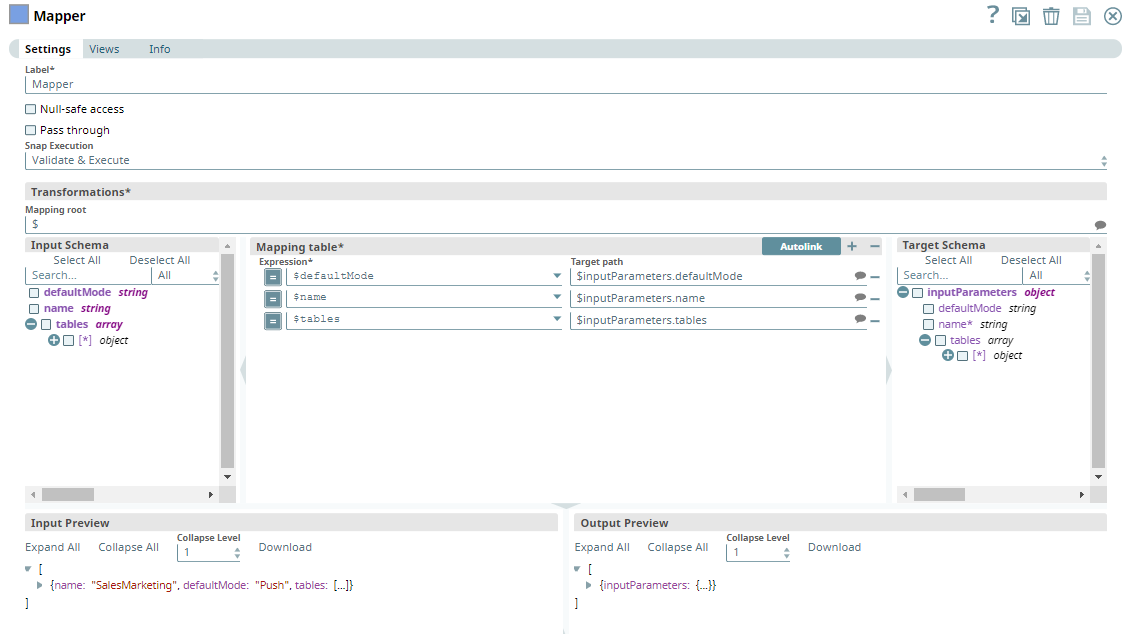Viewport: 1127px width, 634px height.
Task: Toggle expression button for $defaultMode row
Action: [x=273, y=277]
